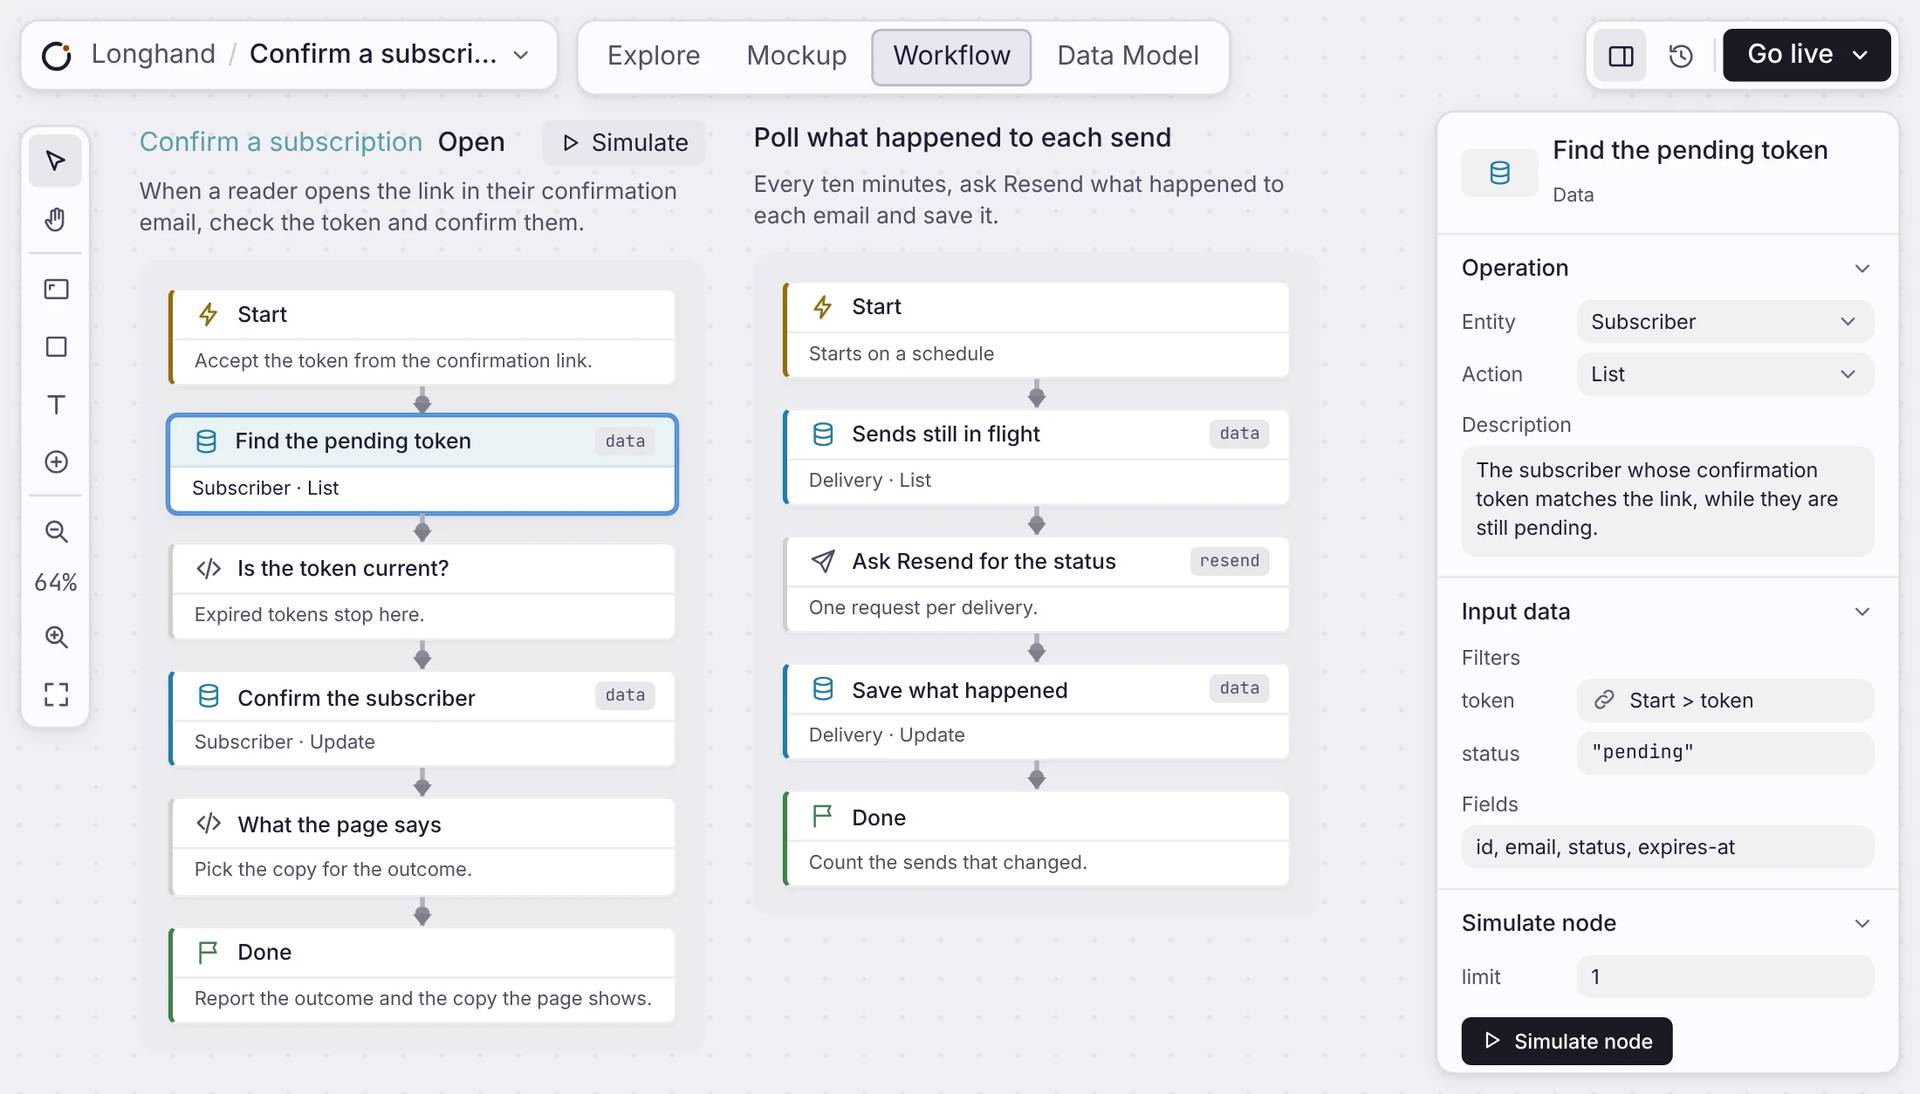Click the 64% zoom level indicator

point(56,582)
